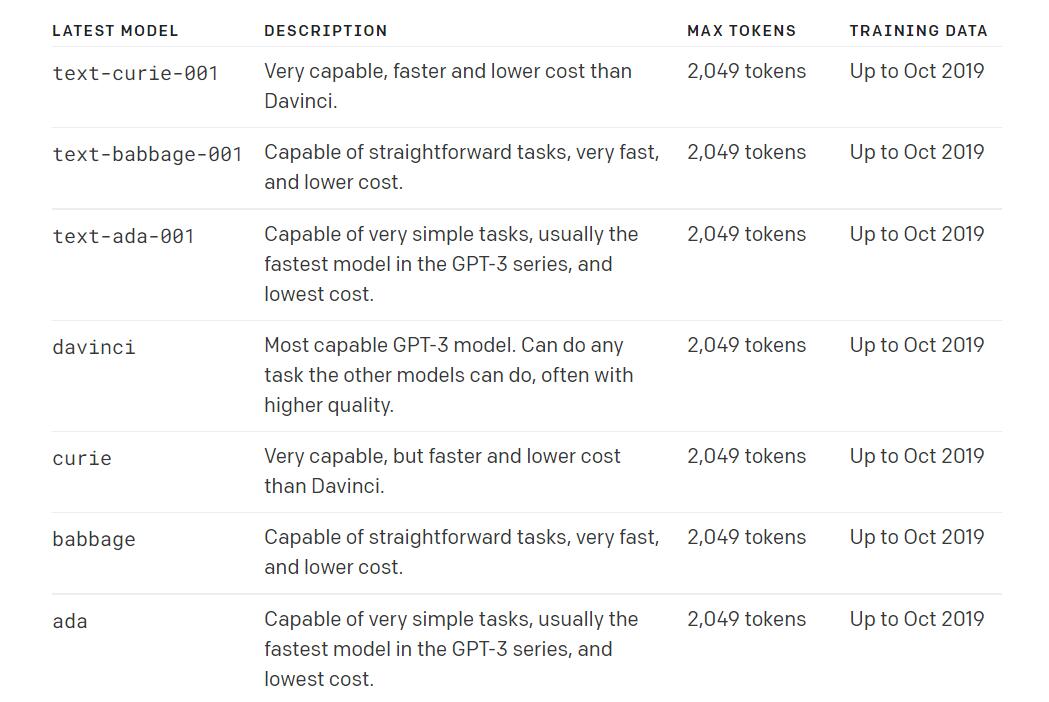1049x702 pixels.
Task: Click the max tokens value for davinci
Action: tap(746, 345)
